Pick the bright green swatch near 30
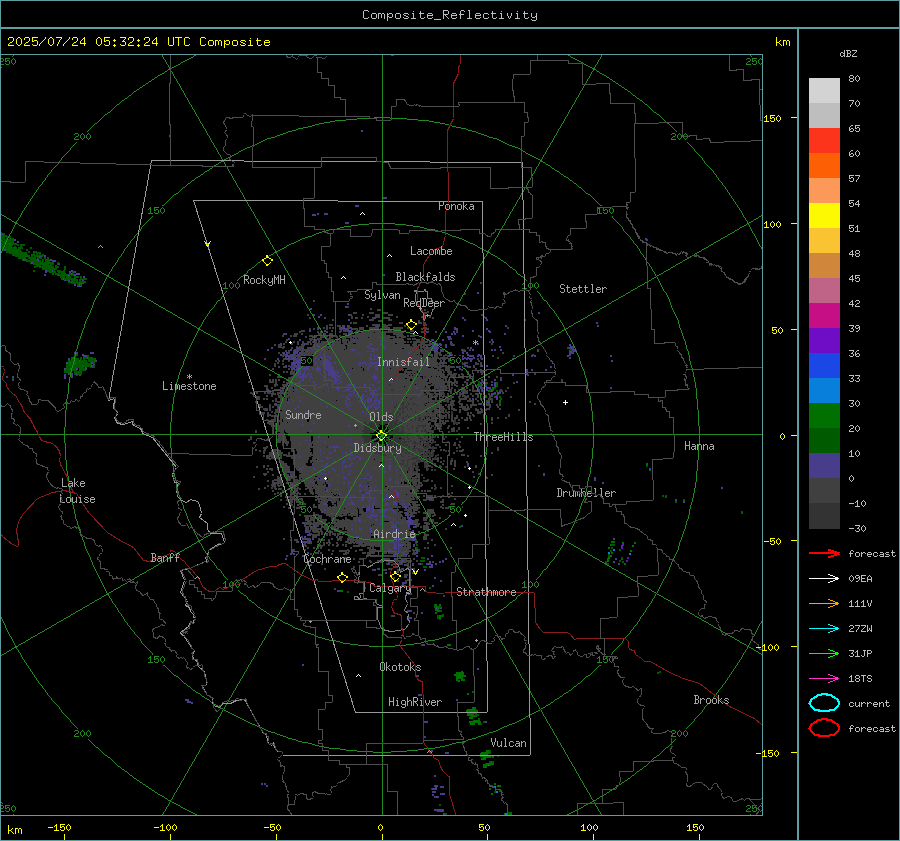The width and height of the screenshot is (900, 841). pyautogui.click(x=824, y=416)
